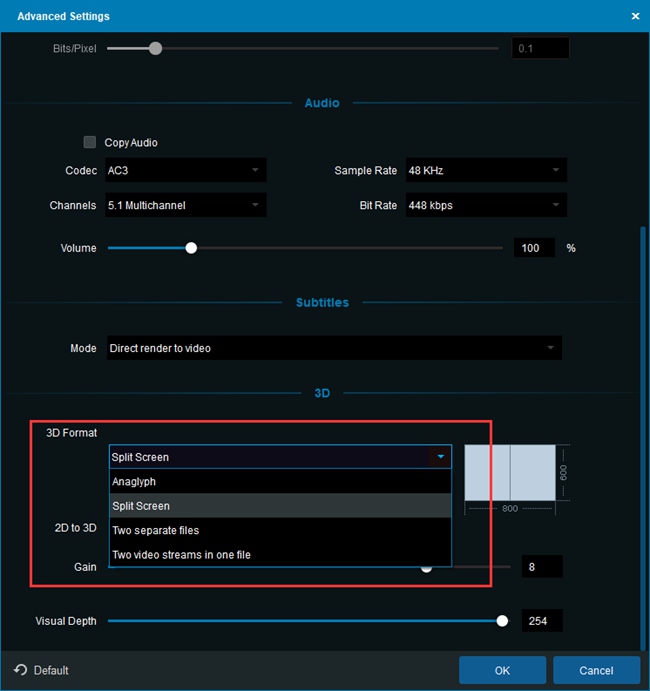Click the Visual Depth slider handle
The width and height of the screenshot is (650, 691).
point(502,620)
